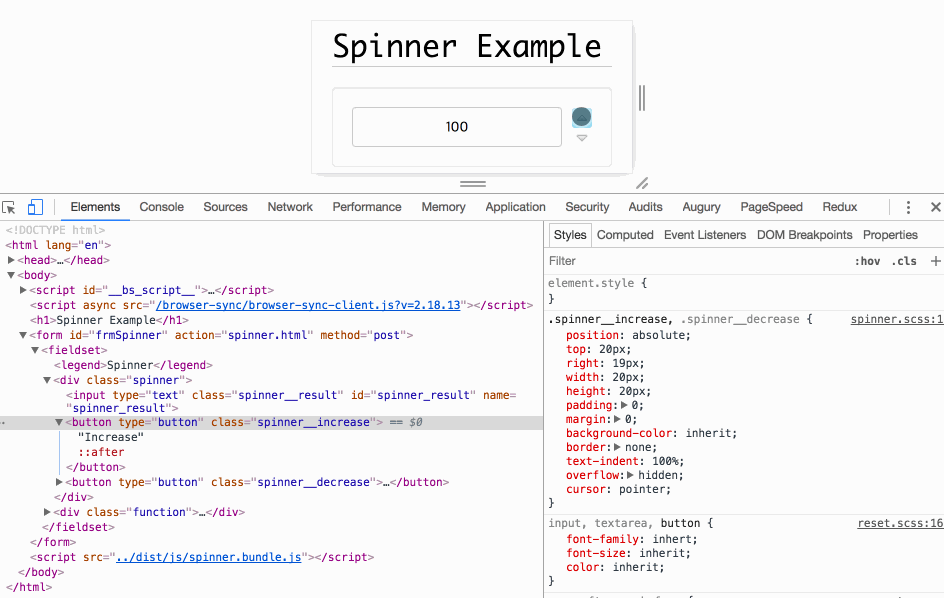This screenshot has width=944, height=598.
Task: Switch to the Elements tab
Action: 95,207
